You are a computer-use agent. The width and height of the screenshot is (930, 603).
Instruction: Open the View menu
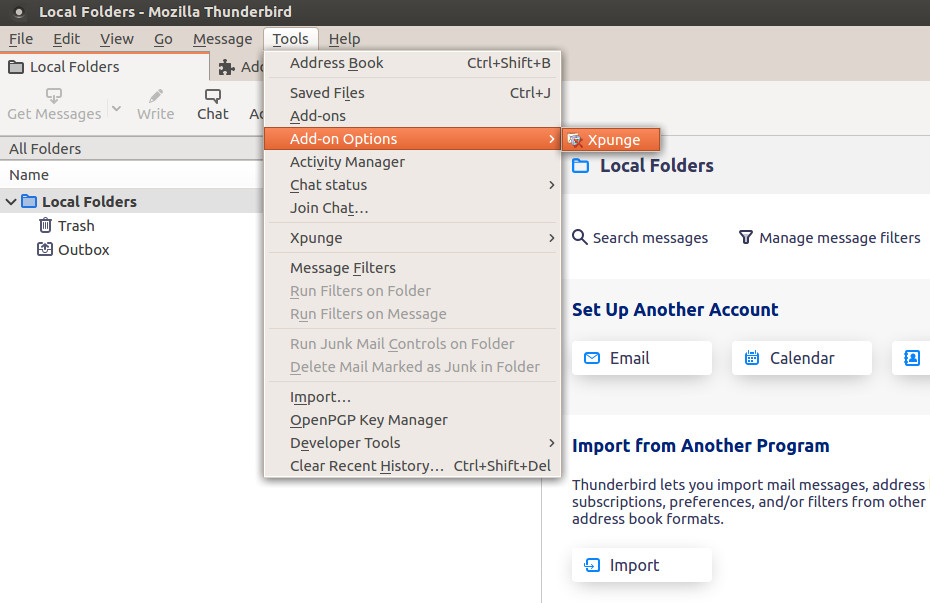click(x=117, y=39)
